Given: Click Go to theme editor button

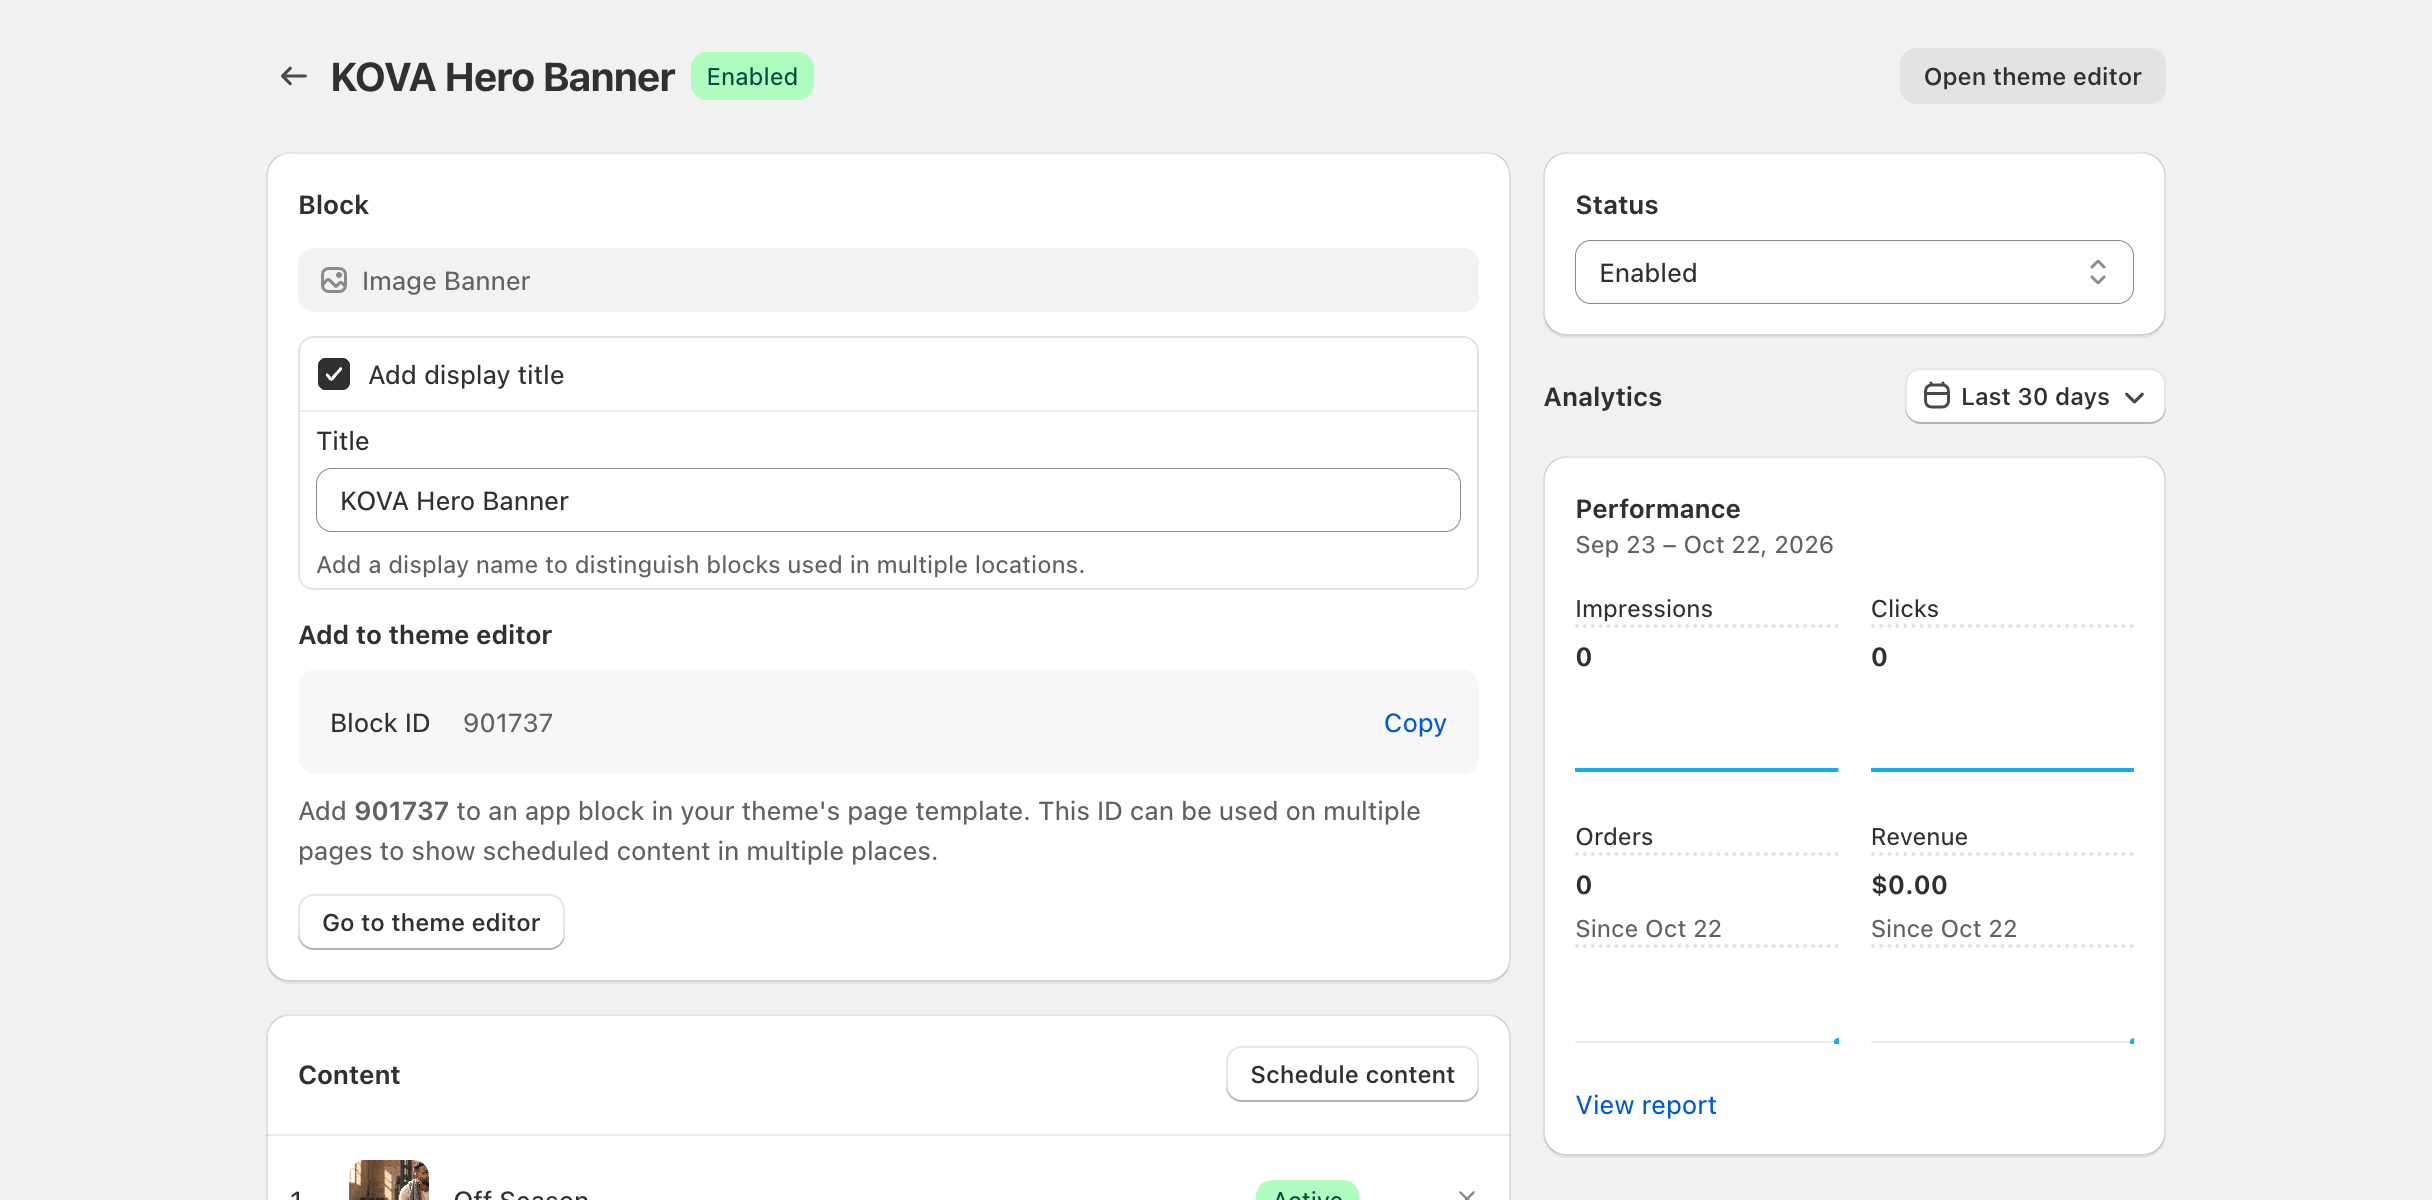Looking at the screenshot, I should [431, 922].
